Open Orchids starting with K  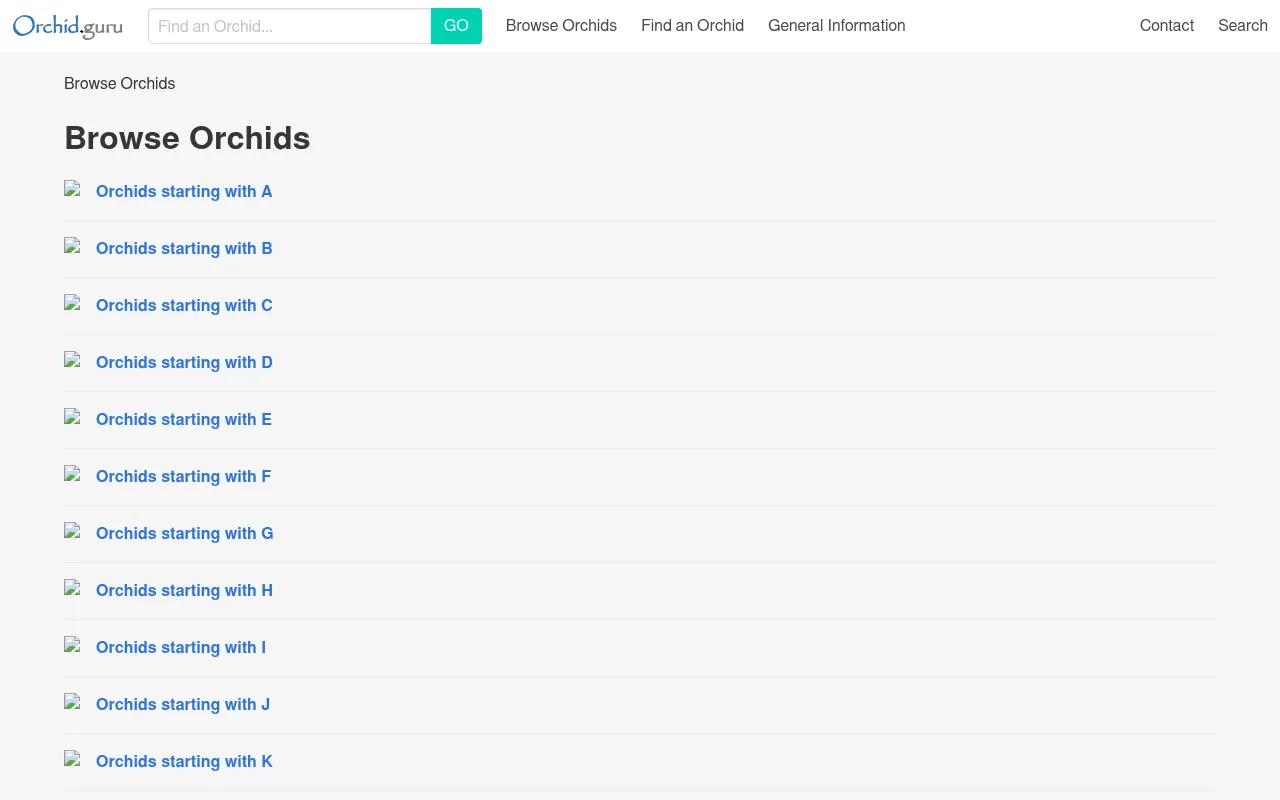184,761
